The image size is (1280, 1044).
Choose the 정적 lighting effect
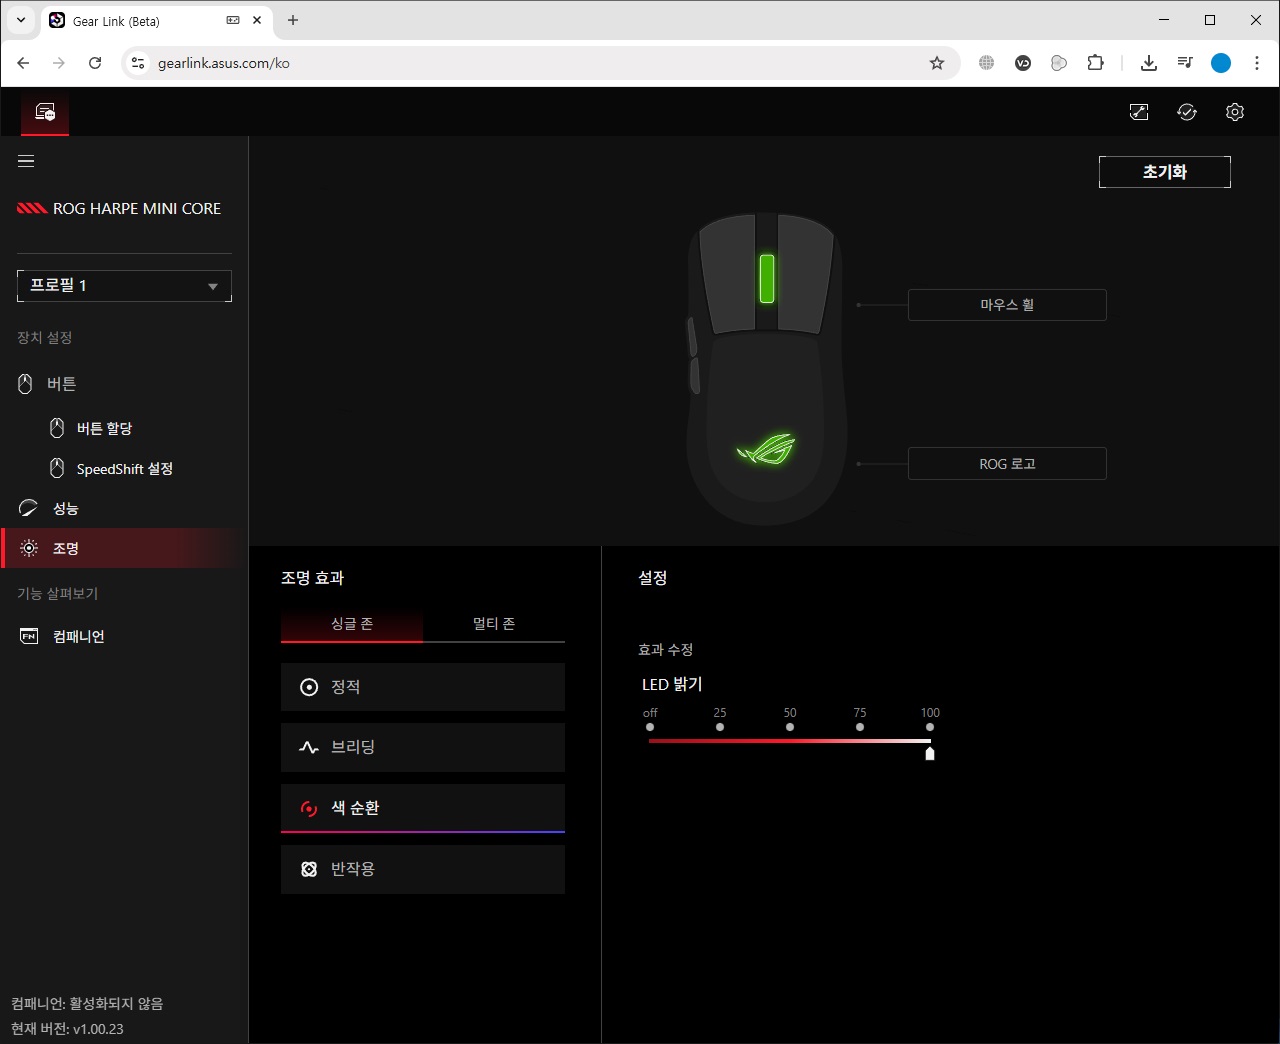coord(423,687)
